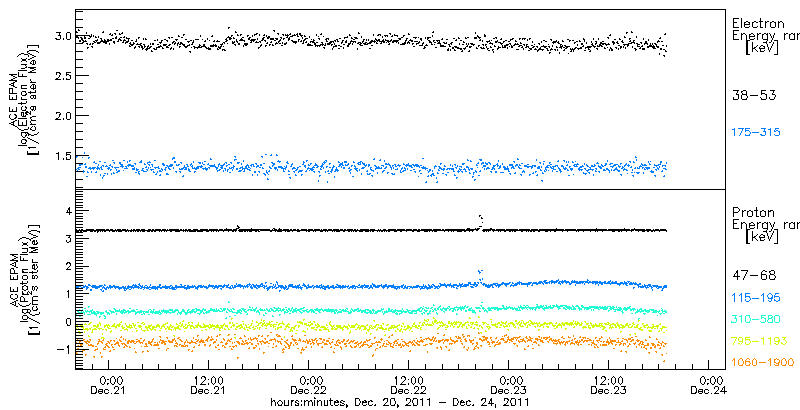Click the 3.0 tick on electron flux axis
Image resolution: width=800 pixels, height=410 pixels.
point(62,36)
